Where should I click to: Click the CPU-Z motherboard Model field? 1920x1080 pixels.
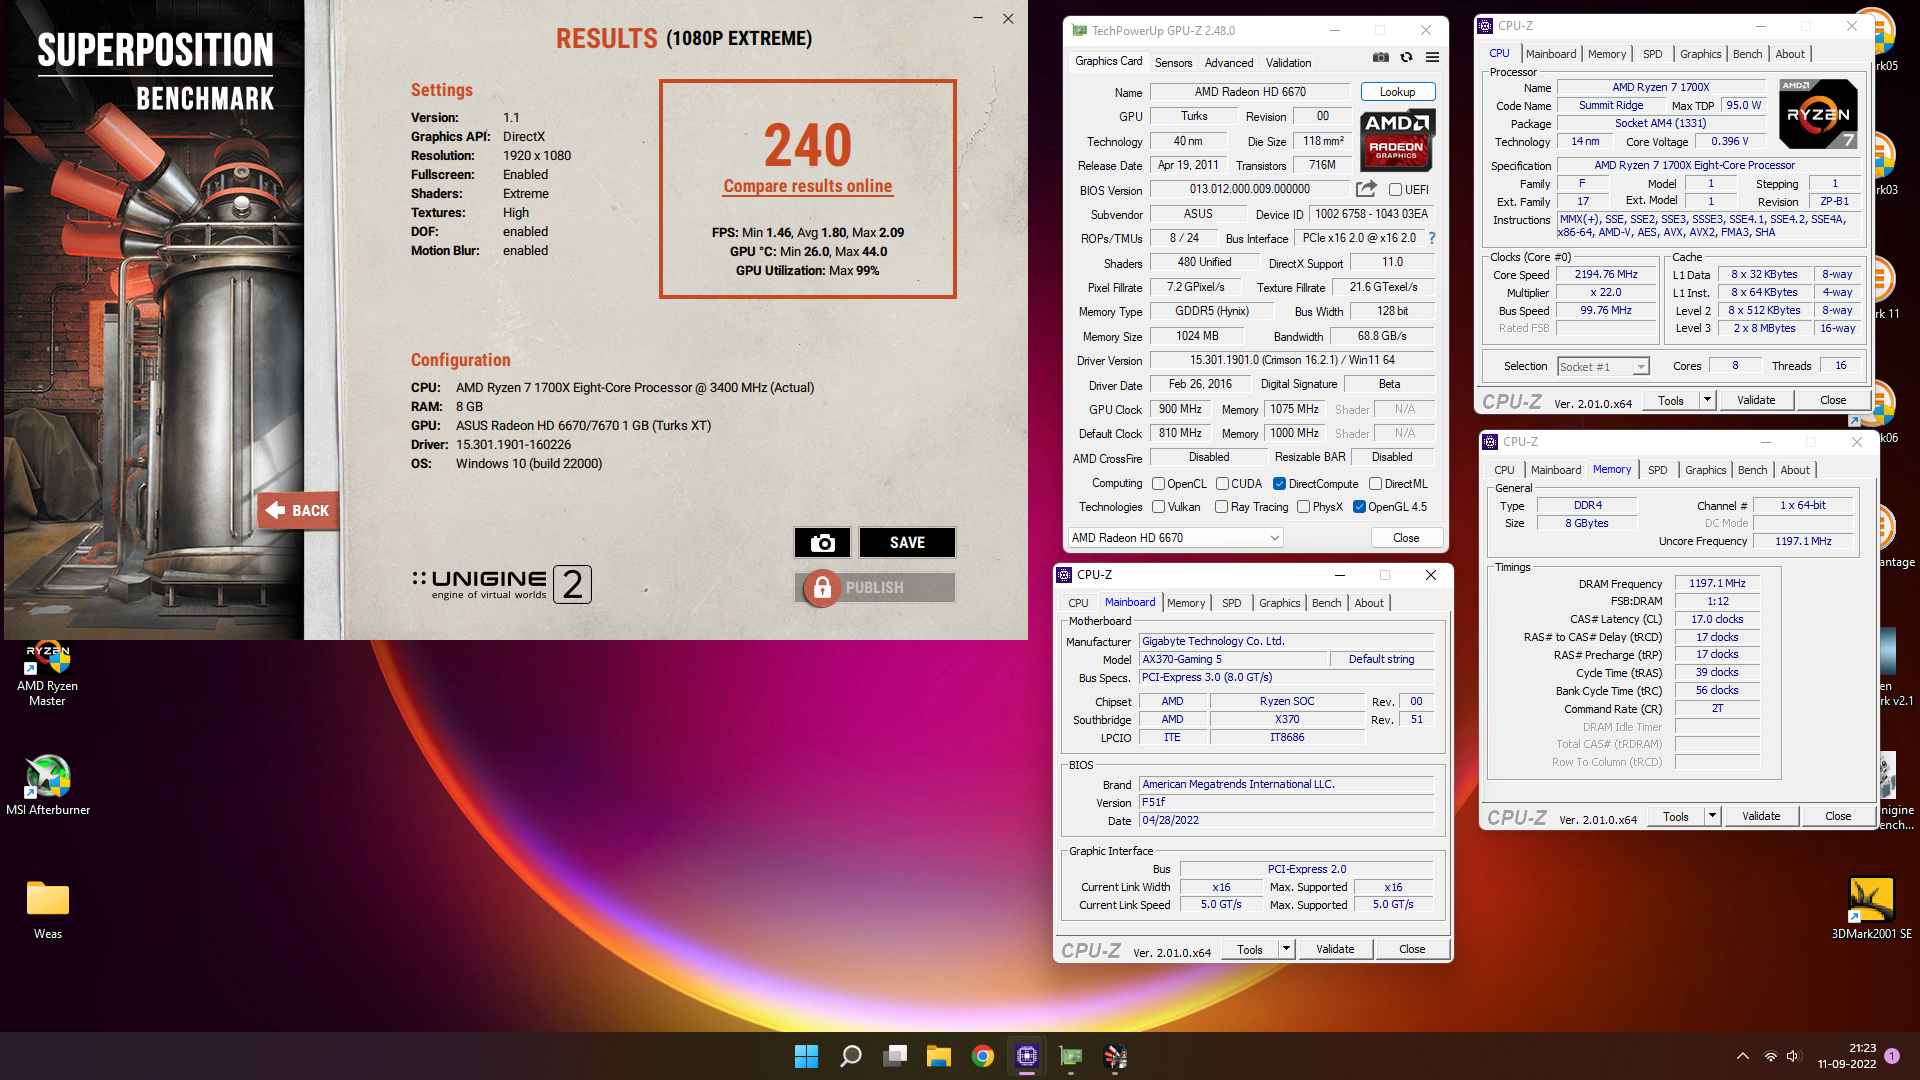(1233, 660)
